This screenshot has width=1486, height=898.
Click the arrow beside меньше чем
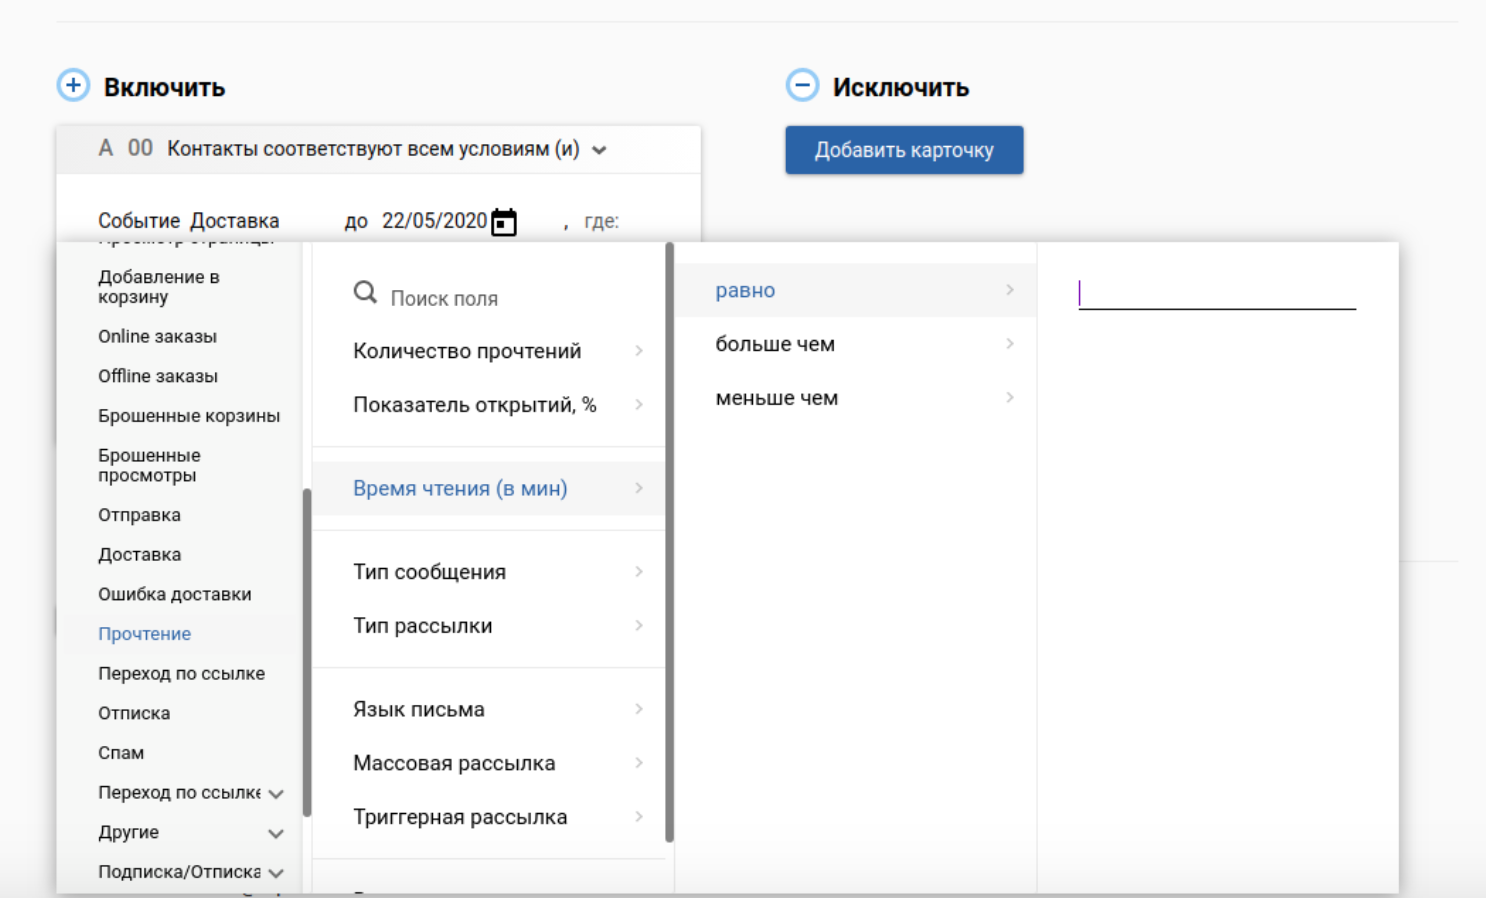[x=1009, y=398]
